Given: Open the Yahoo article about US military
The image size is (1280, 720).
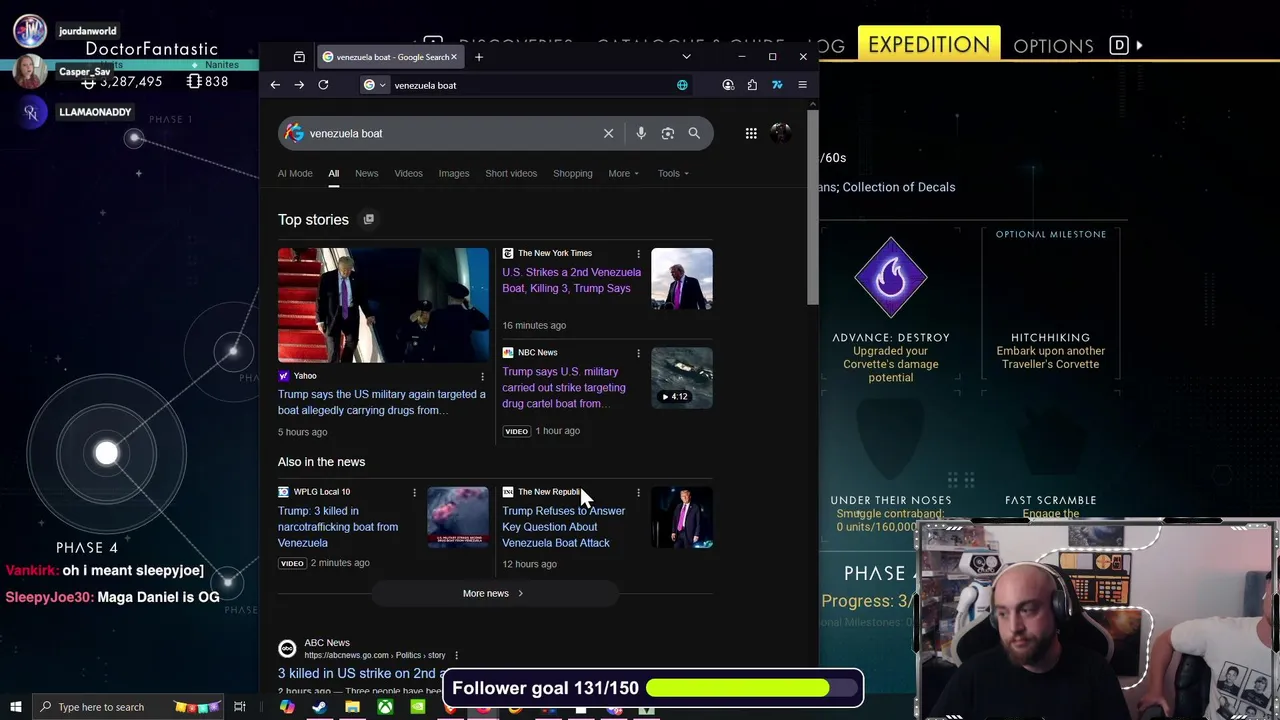Looking at the screenshot, I should point(382,402).
